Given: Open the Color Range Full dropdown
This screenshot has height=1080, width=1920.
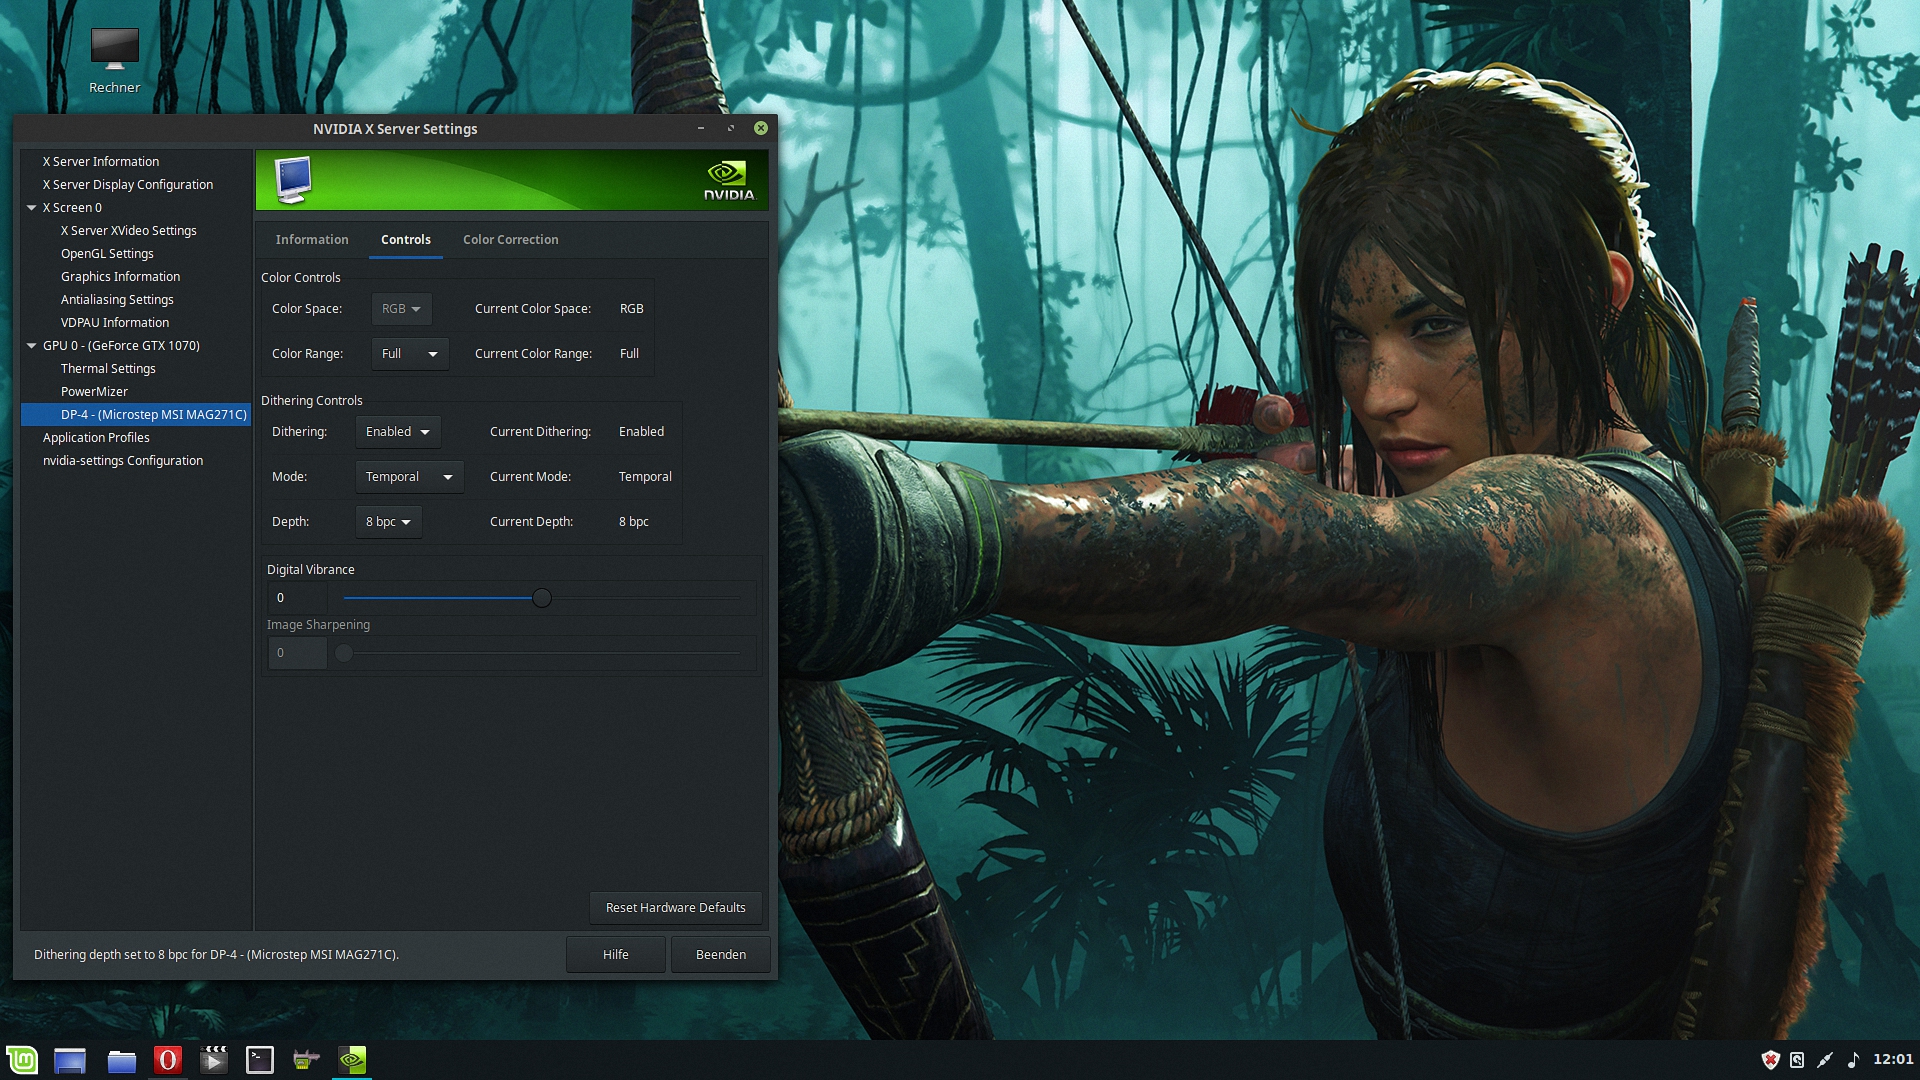Looking at the screenshot, I should pyautogui.click(x=410, y=354).
